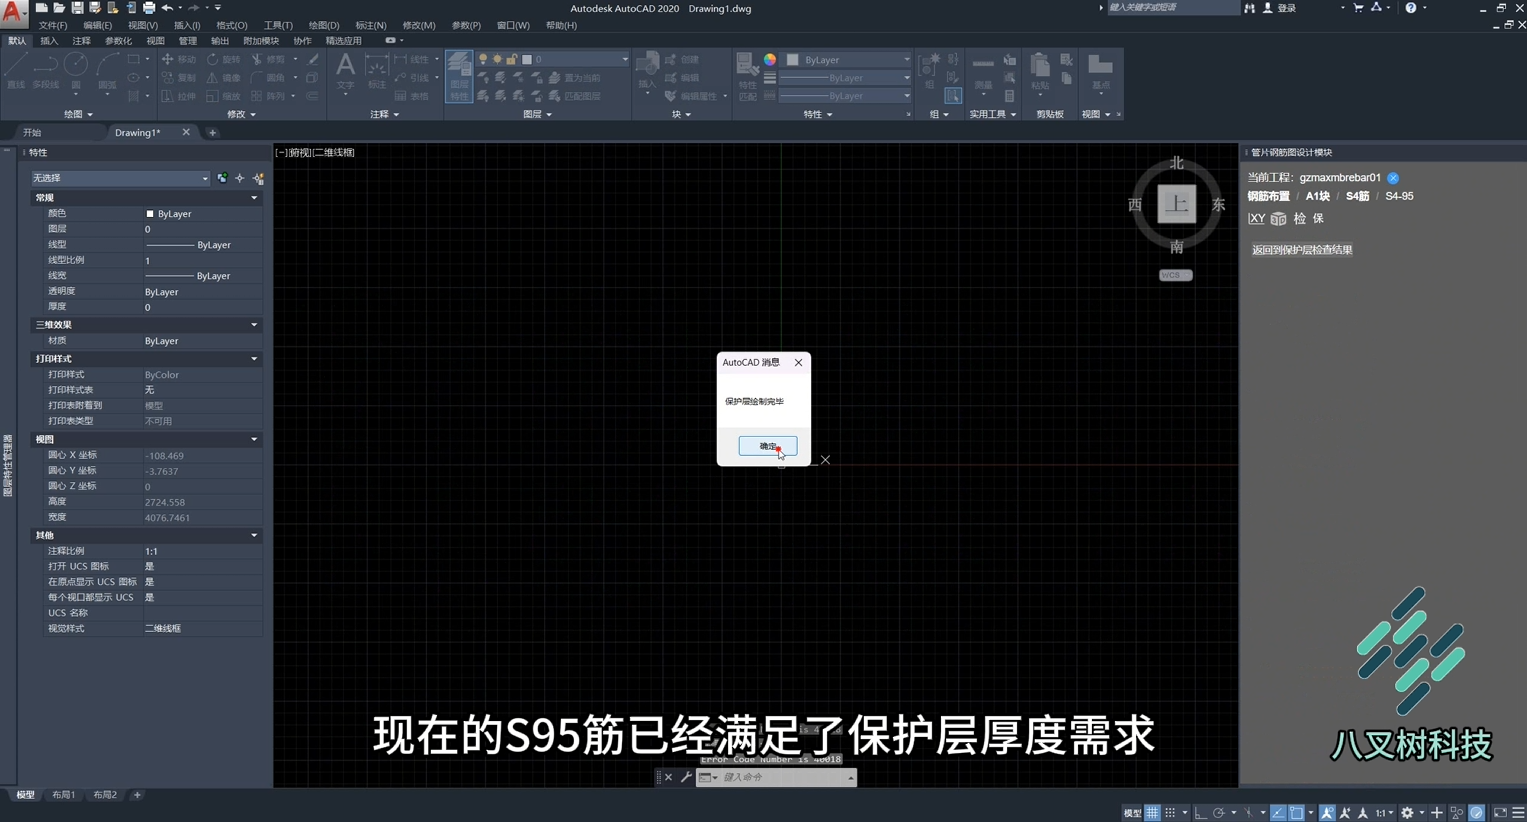Select the Polyline (多段线) tool
The width and height of the screenshot is (1527, 822).
[46, 72]
